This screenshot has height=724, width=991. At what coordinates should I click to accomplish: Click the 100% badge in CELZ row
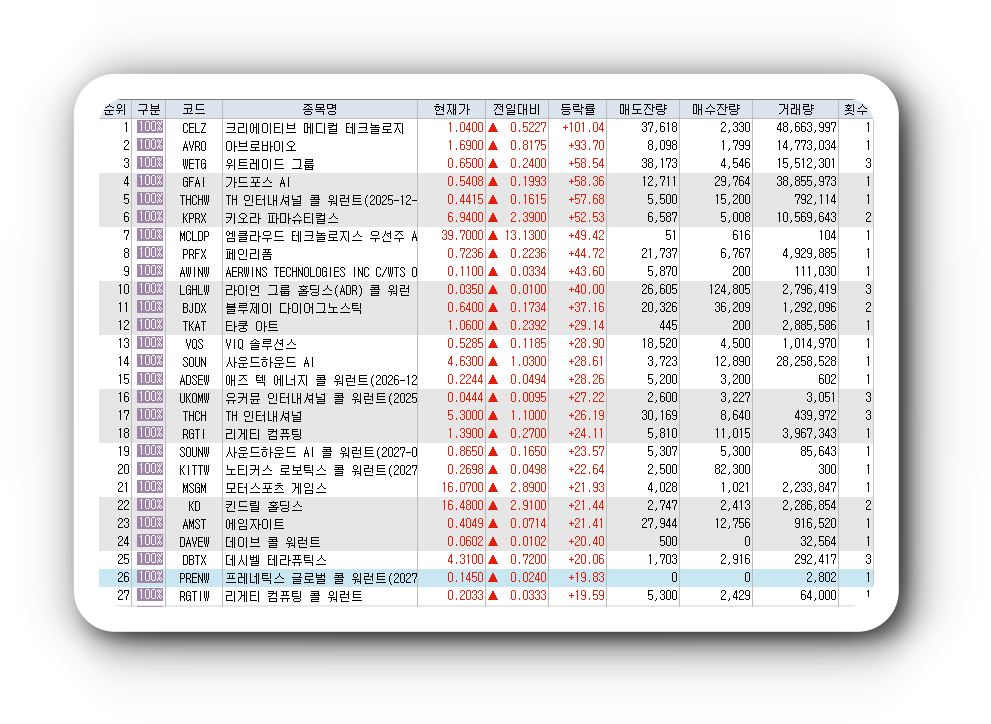(150, 127)
